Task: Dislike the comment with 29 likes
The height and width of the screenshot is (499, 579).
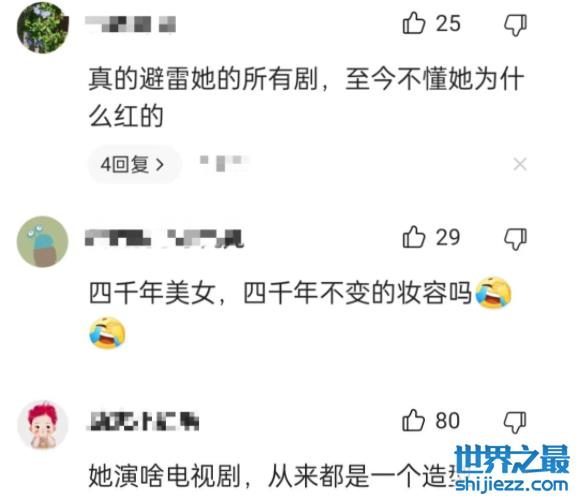Action: coord(515,239)
